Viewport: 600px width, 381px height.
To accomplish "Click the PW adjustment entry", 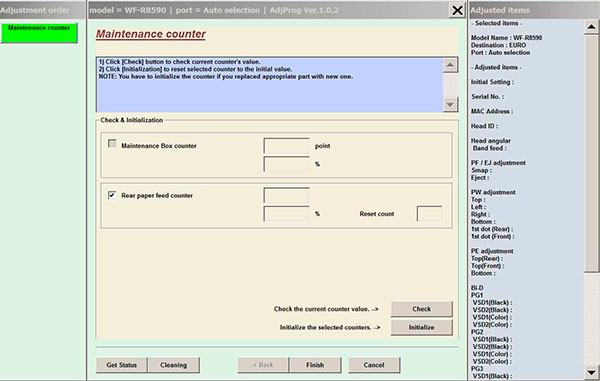I will click(x=493, y=192).
